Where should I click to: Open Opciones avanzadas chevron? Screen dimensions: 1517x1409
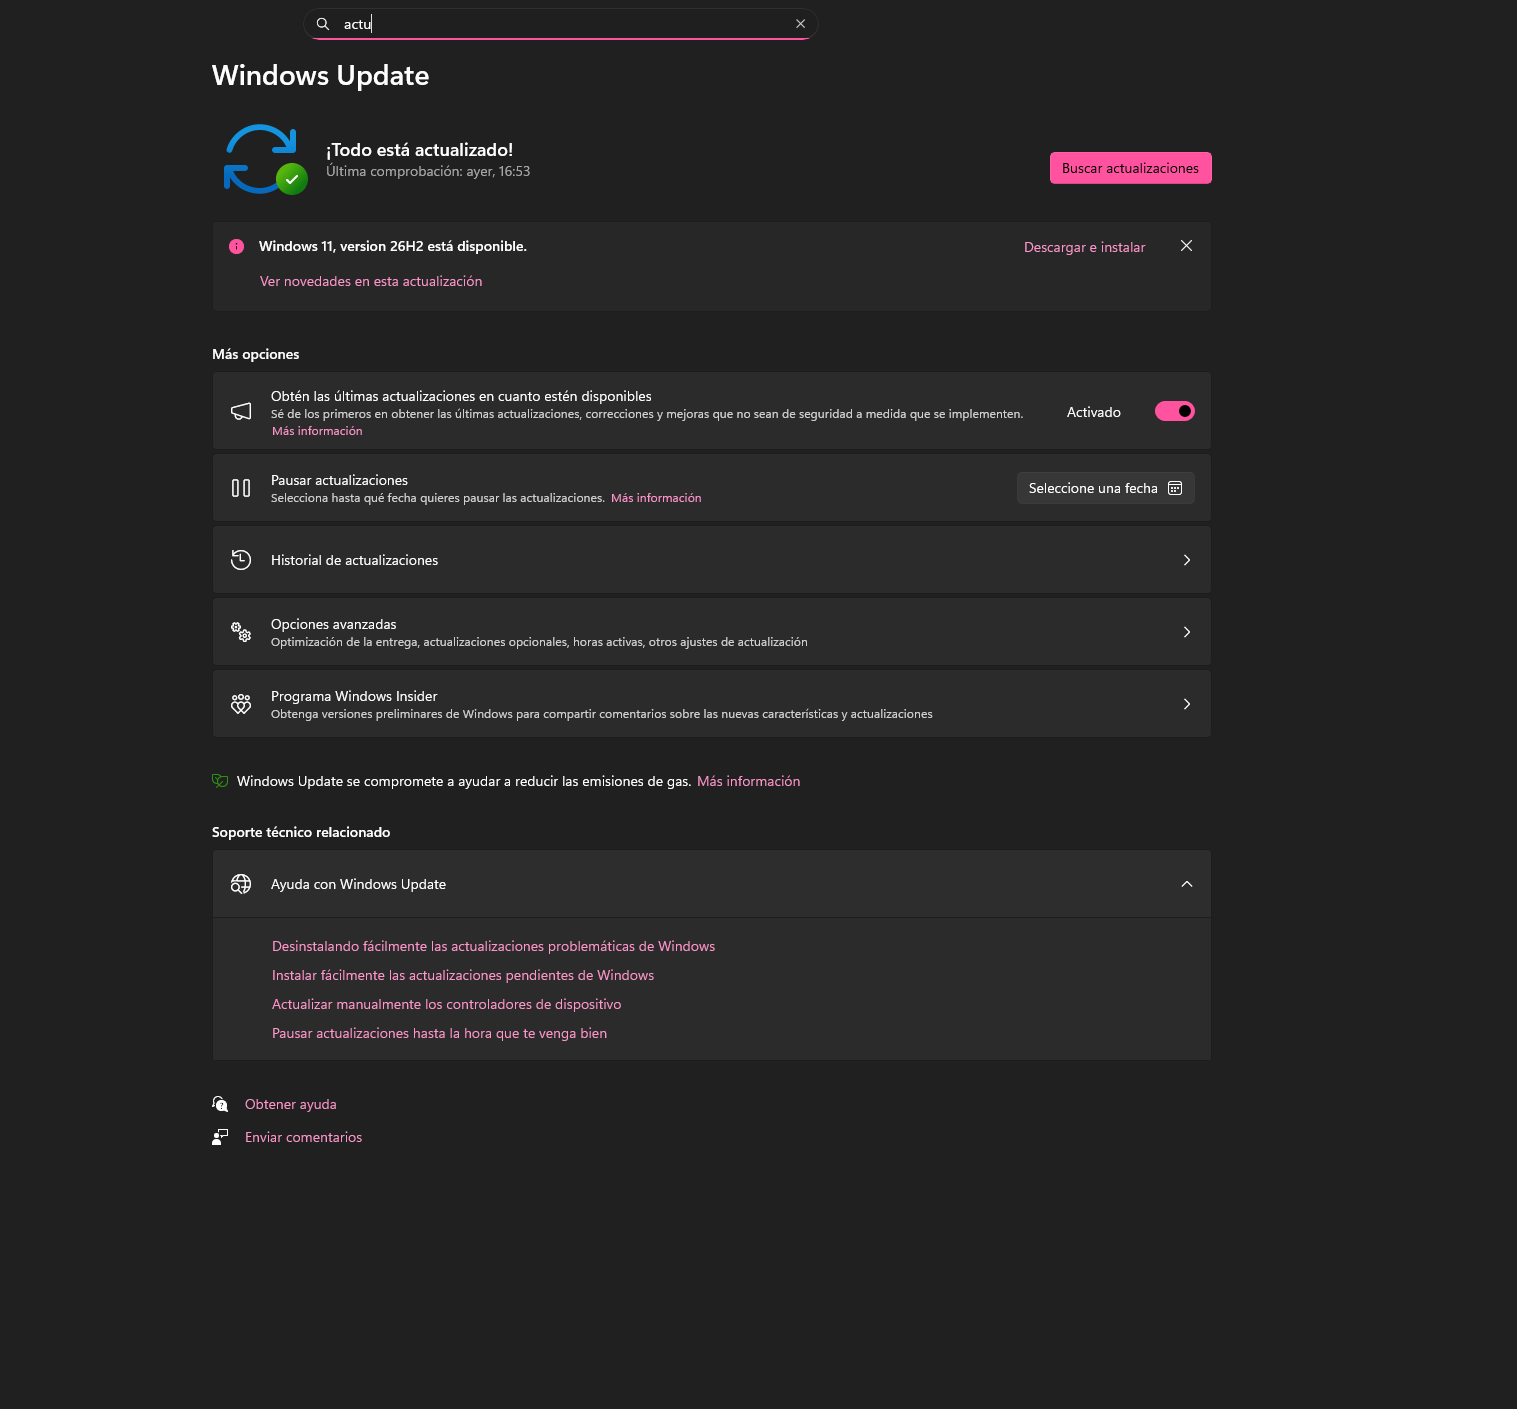1187,632
